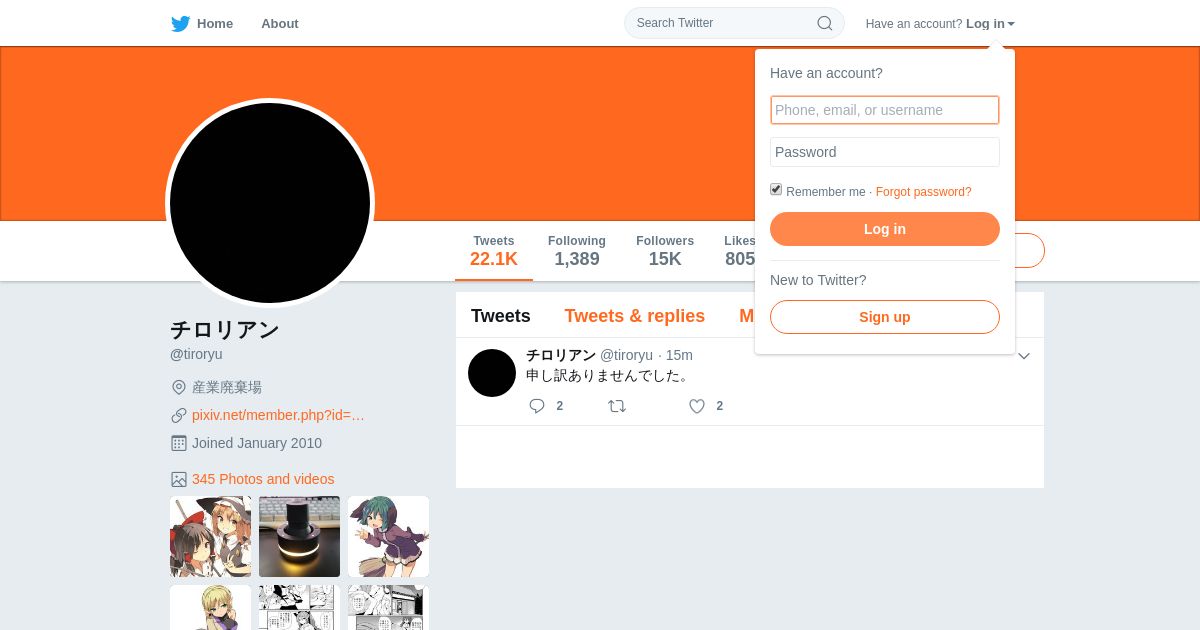Open the tweet options chevron menu
This screenshot has width=1200, height=630.
pos(1024,356)
